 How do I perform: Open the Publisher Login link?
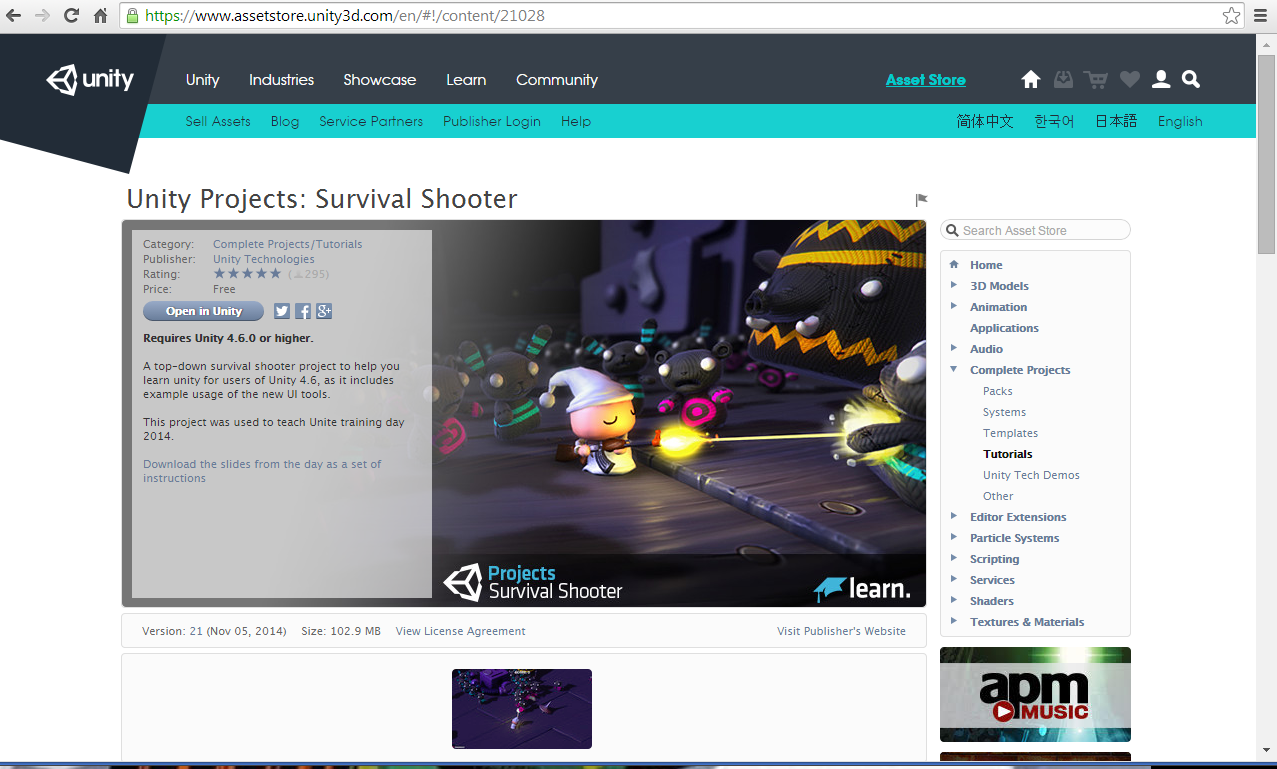[492, 121]
